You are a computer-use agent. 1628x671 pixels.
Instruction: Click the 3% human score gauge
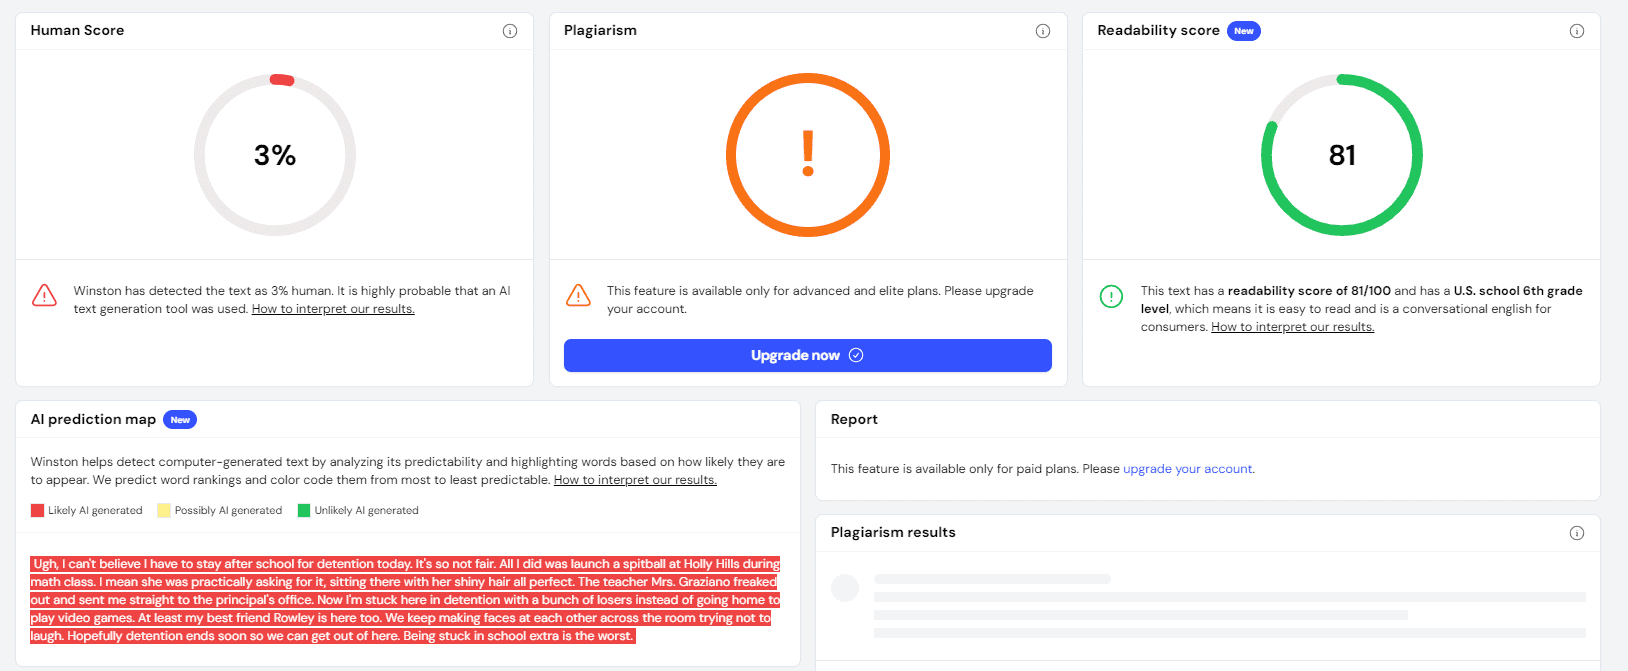275,155
